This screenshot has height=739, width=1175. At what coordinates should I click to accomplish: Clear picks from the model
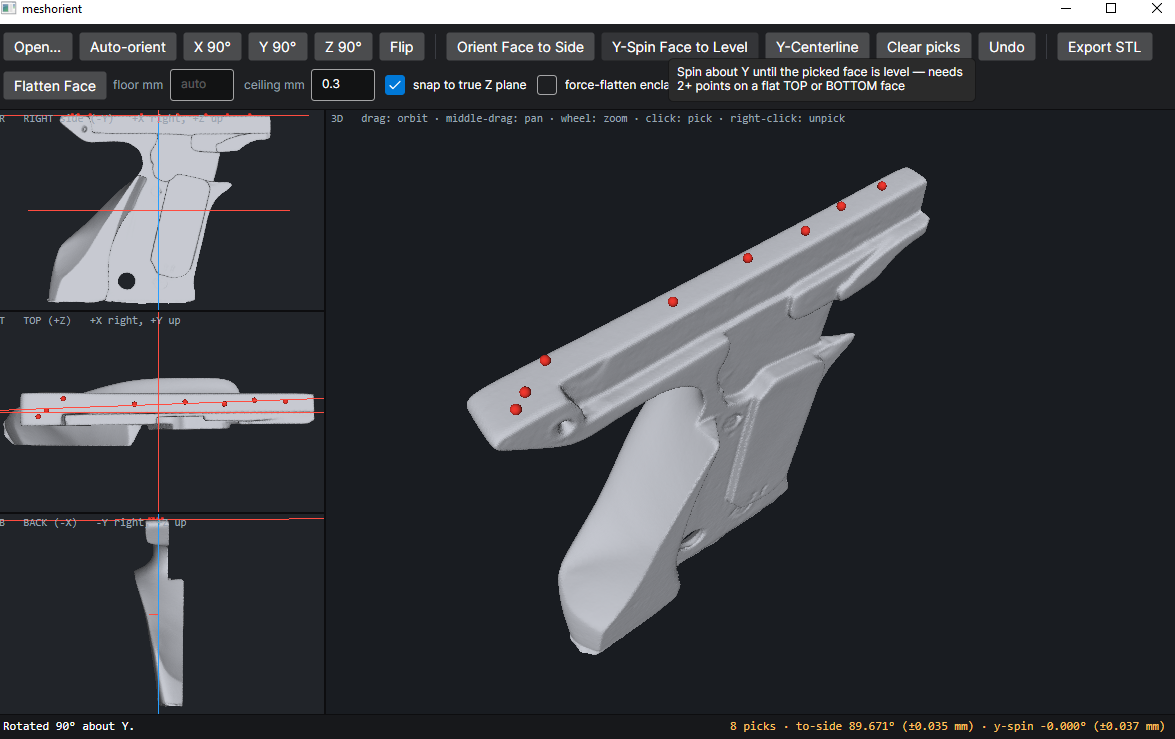pos(923,46)
